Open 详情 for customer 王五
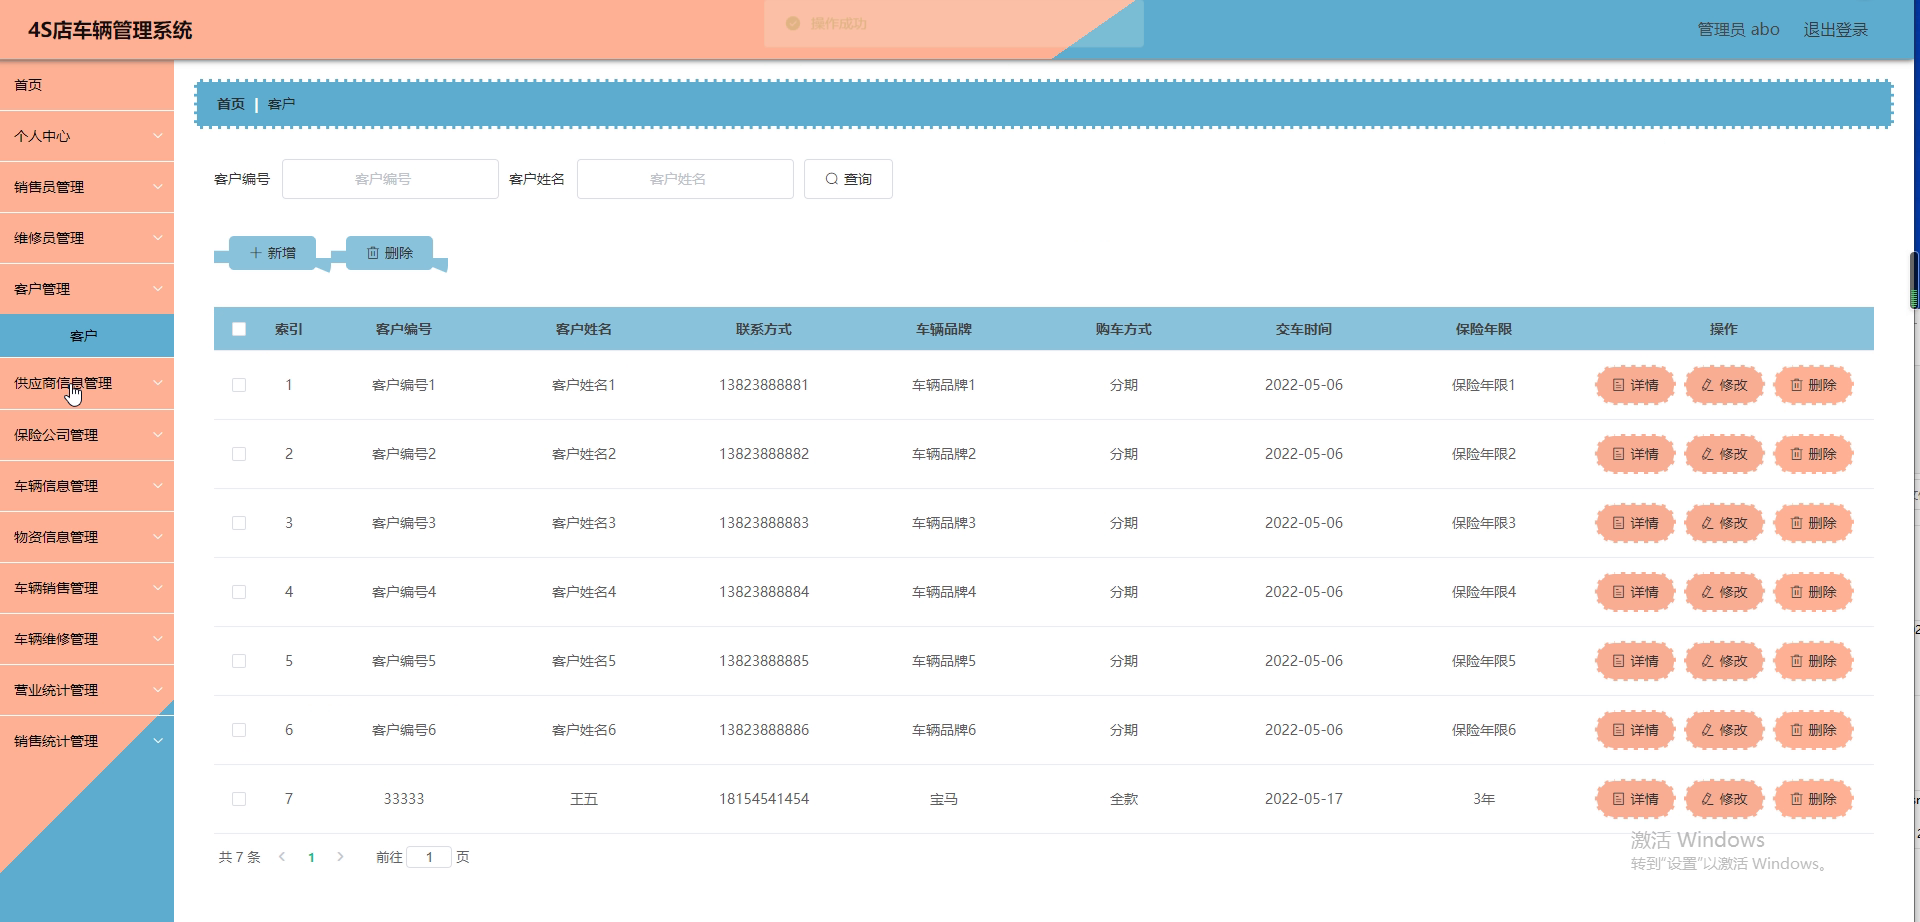This screenshot has width=1920, height=922. (1635, 799)
